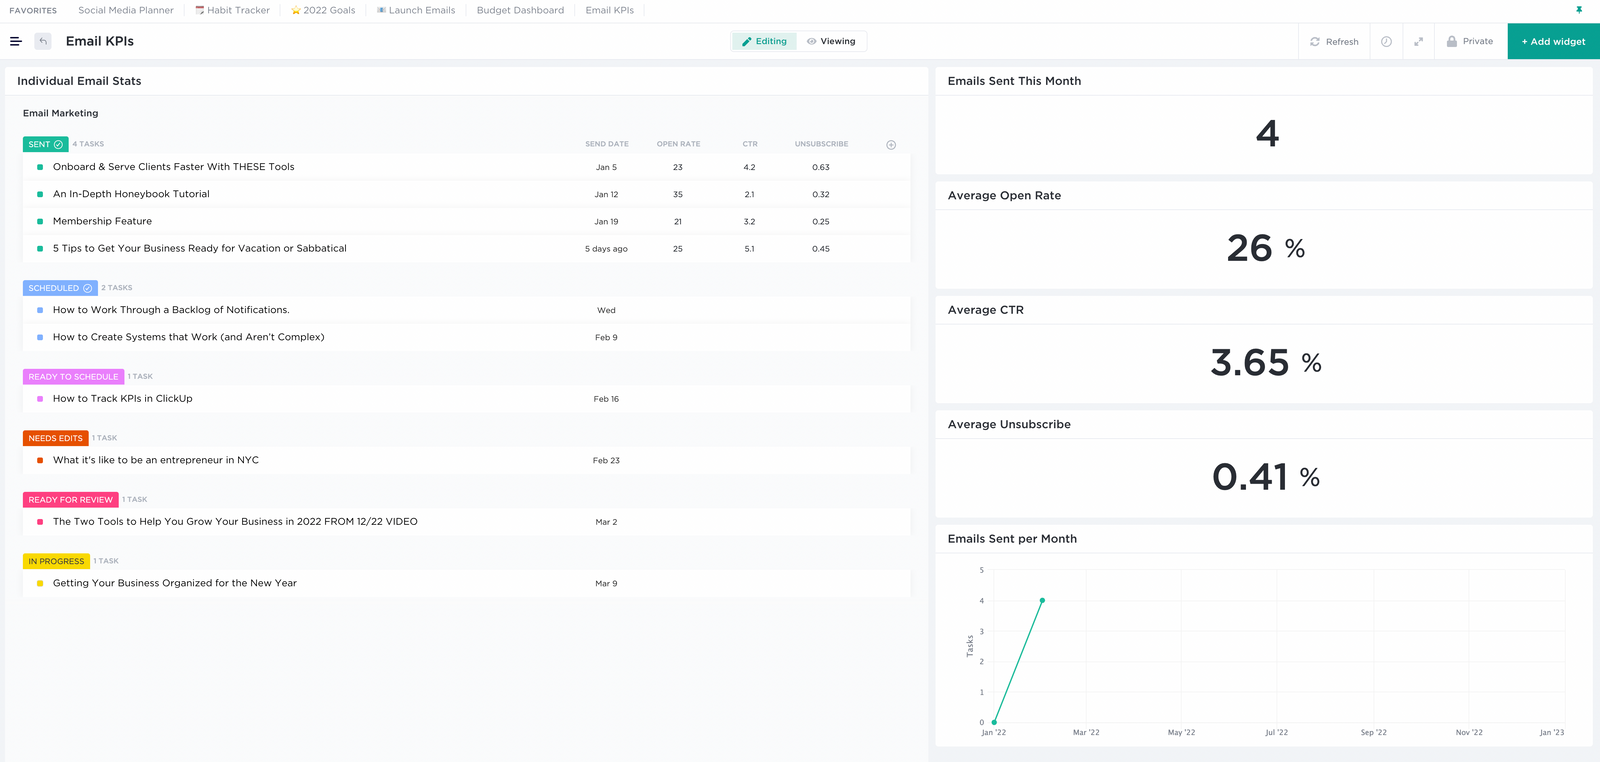Collapse the IN PROGRESS group
The width and height of the screenshot is (1600, 762).
[56, 561]
